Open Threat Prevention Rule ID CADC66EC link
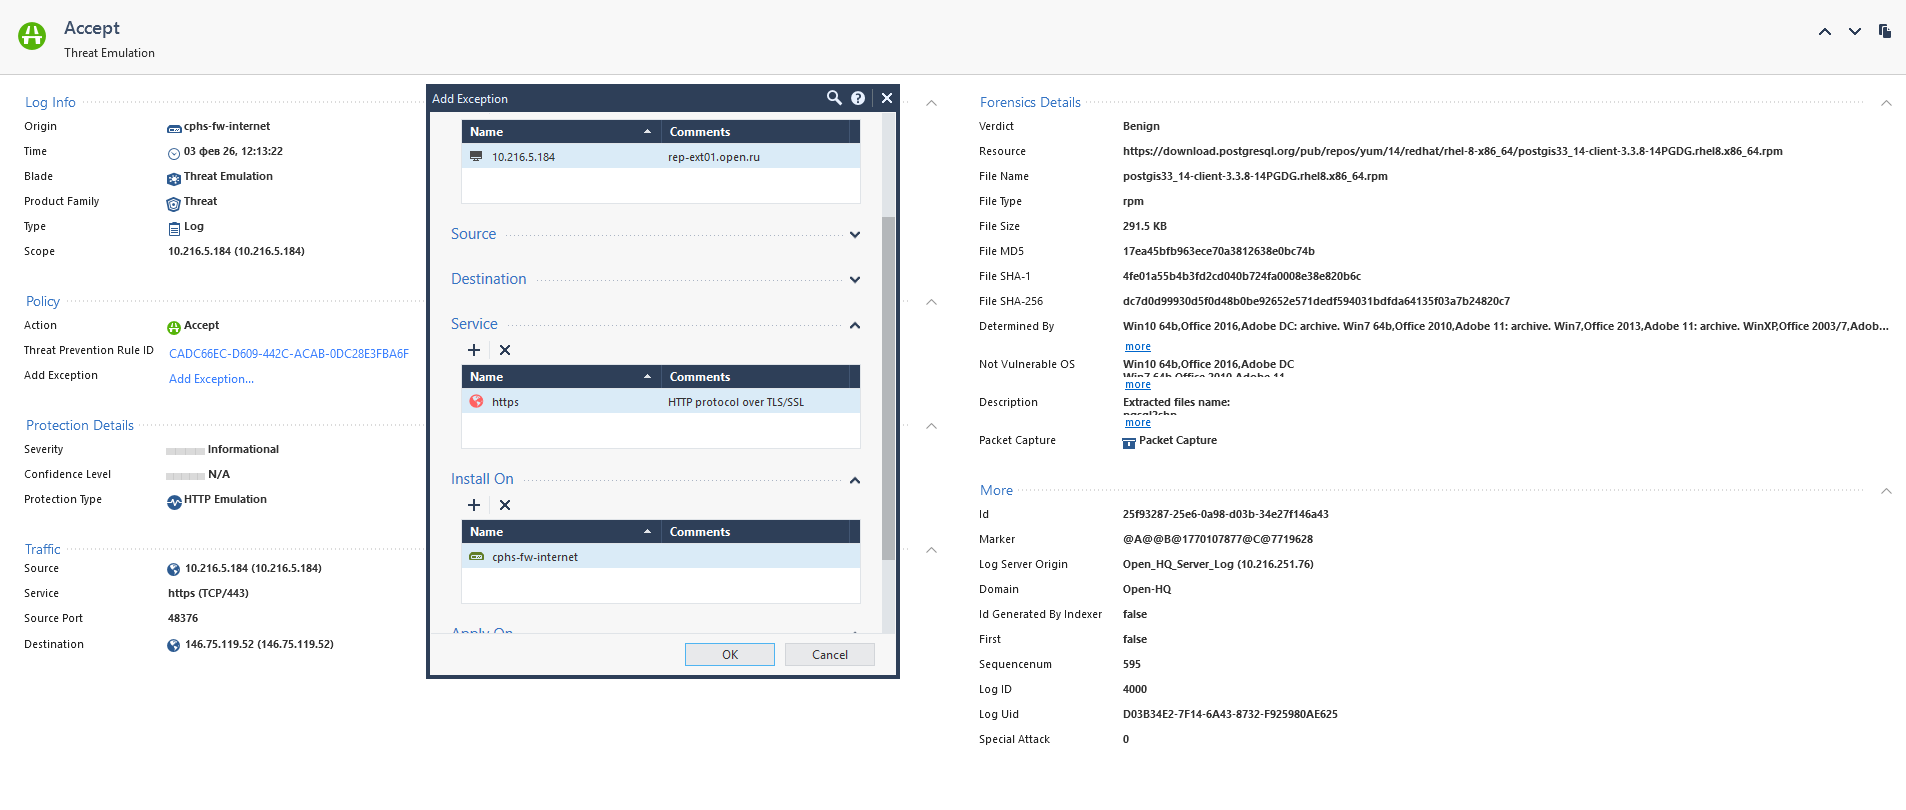Viewport: 1906px width, 810px height. point(289,353)
